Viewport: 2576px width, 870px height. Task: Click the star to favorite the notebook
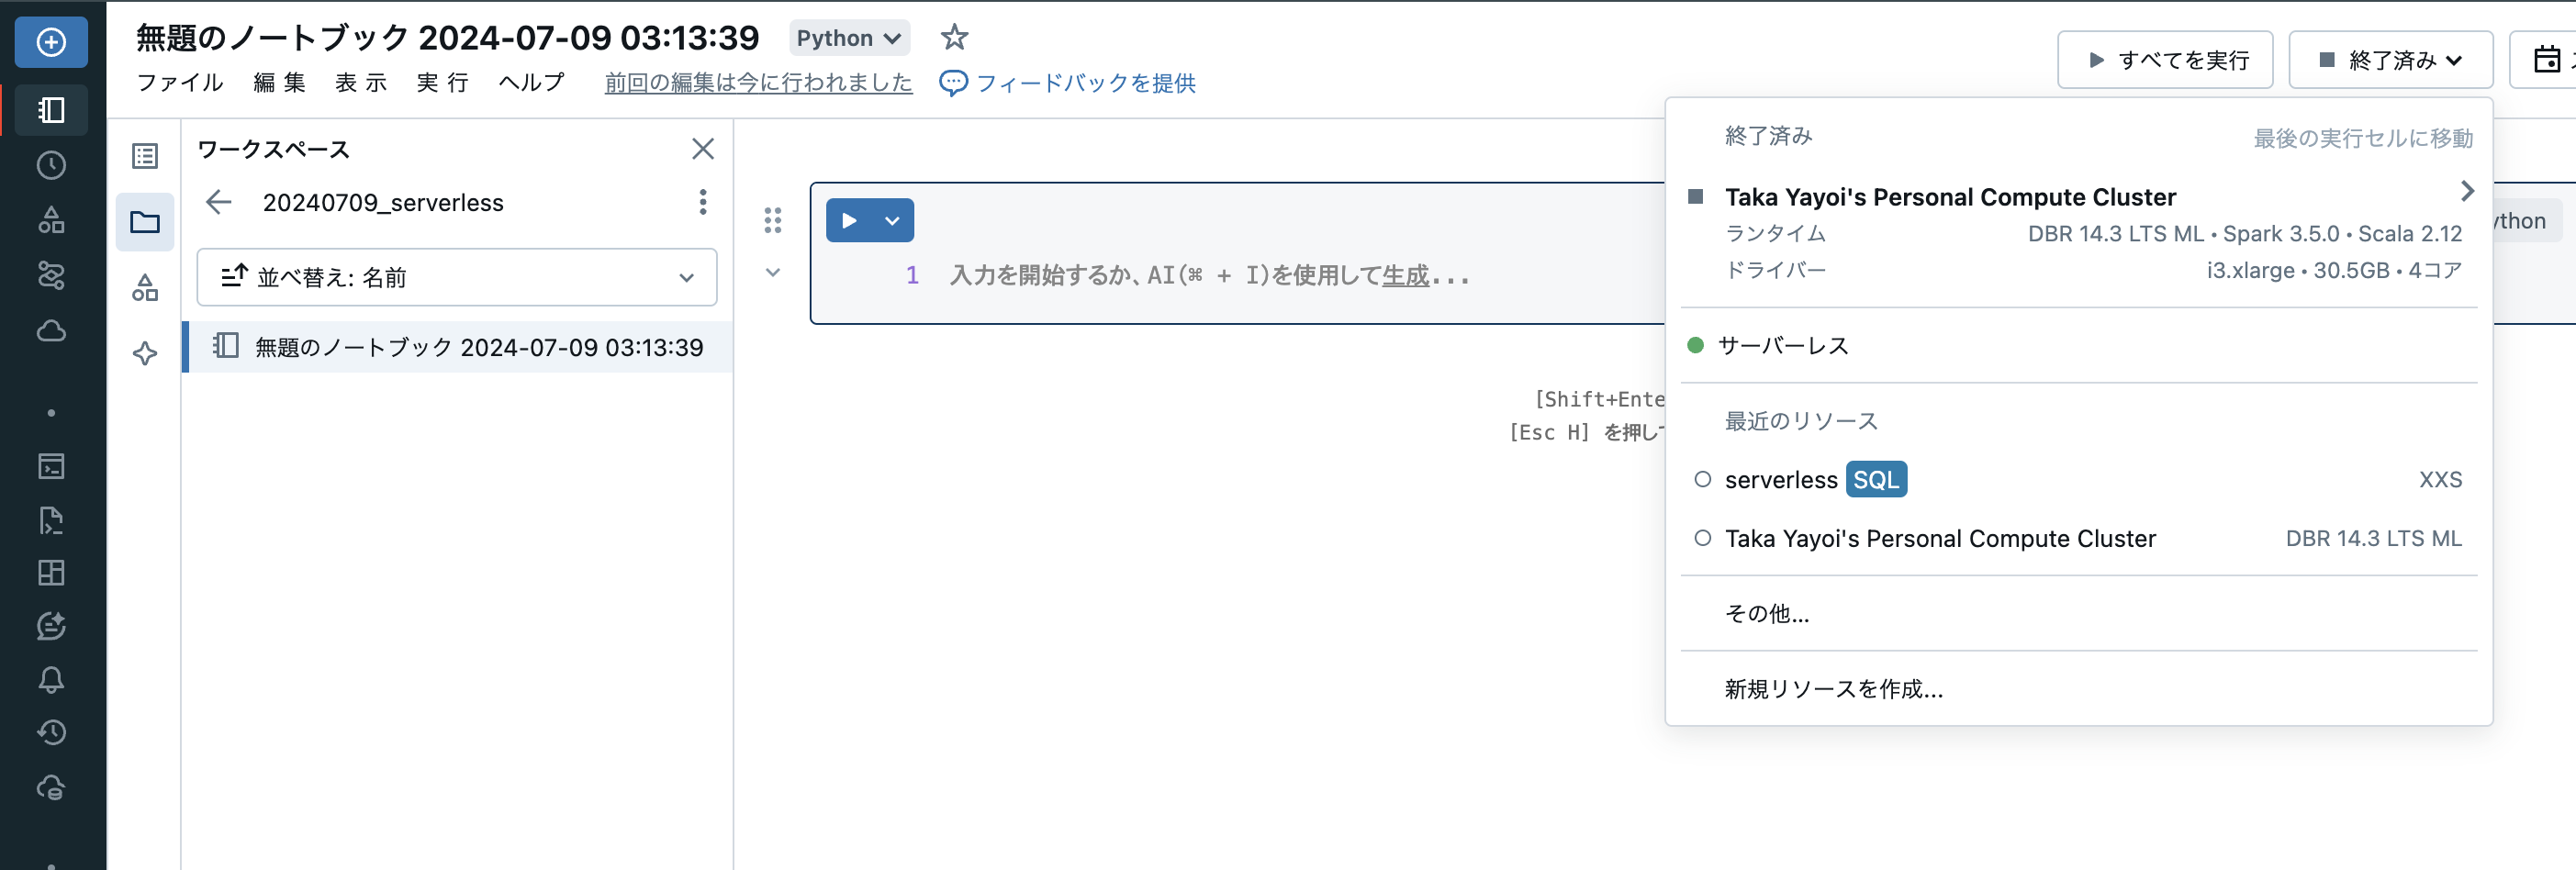(953, 36)
